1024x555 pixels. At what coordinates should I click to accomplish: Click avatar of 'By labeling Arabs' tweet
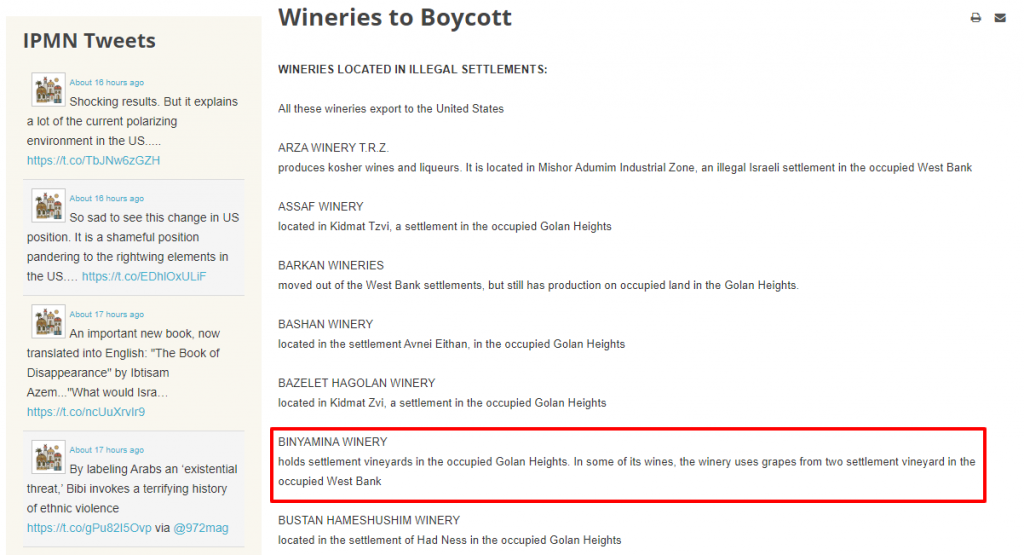48,457
